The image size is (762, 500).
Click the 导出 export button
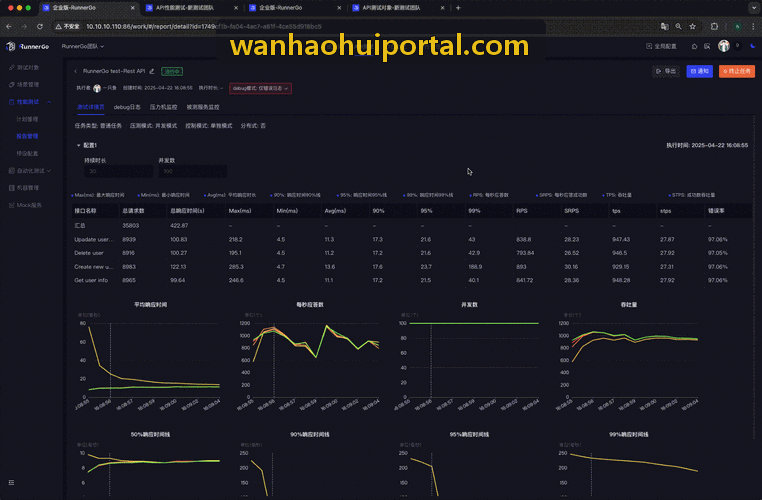(x=666, y=71)
